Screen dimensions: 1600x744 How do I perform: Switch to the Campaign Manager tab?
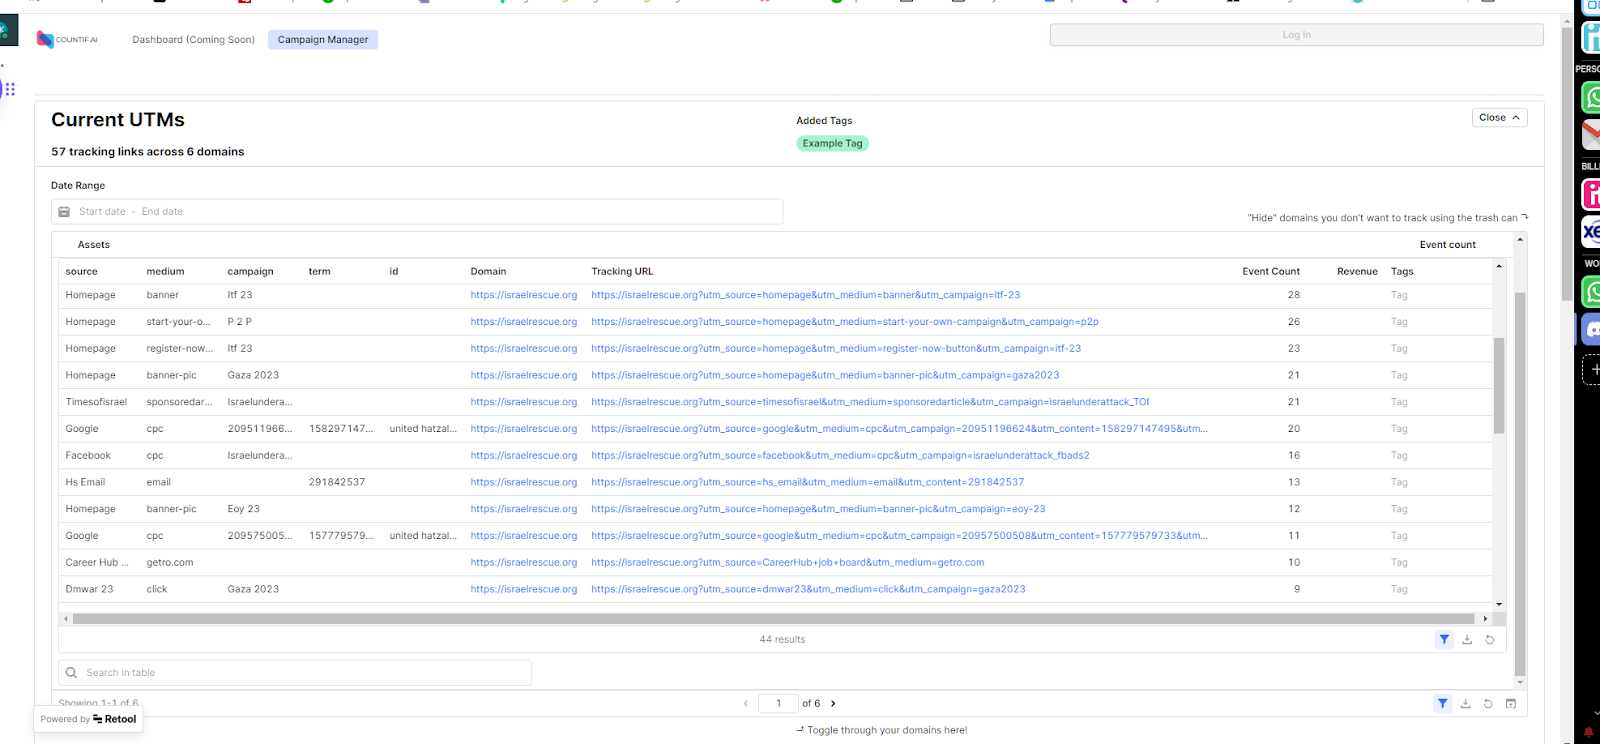(323, 40)
